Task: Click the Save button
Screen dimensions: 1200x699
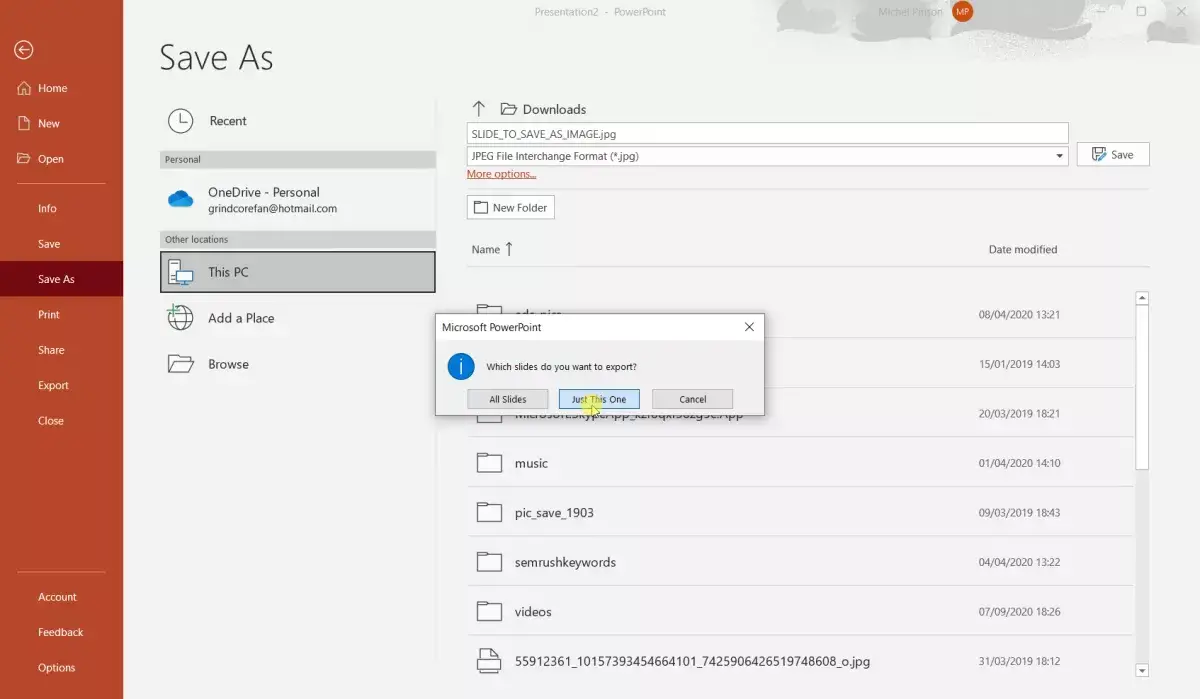Action: point(1112,154)
